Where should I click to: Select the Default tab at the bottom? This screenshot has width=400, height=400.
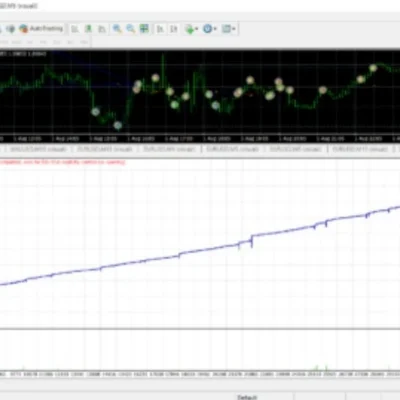[x=247, y=397]
